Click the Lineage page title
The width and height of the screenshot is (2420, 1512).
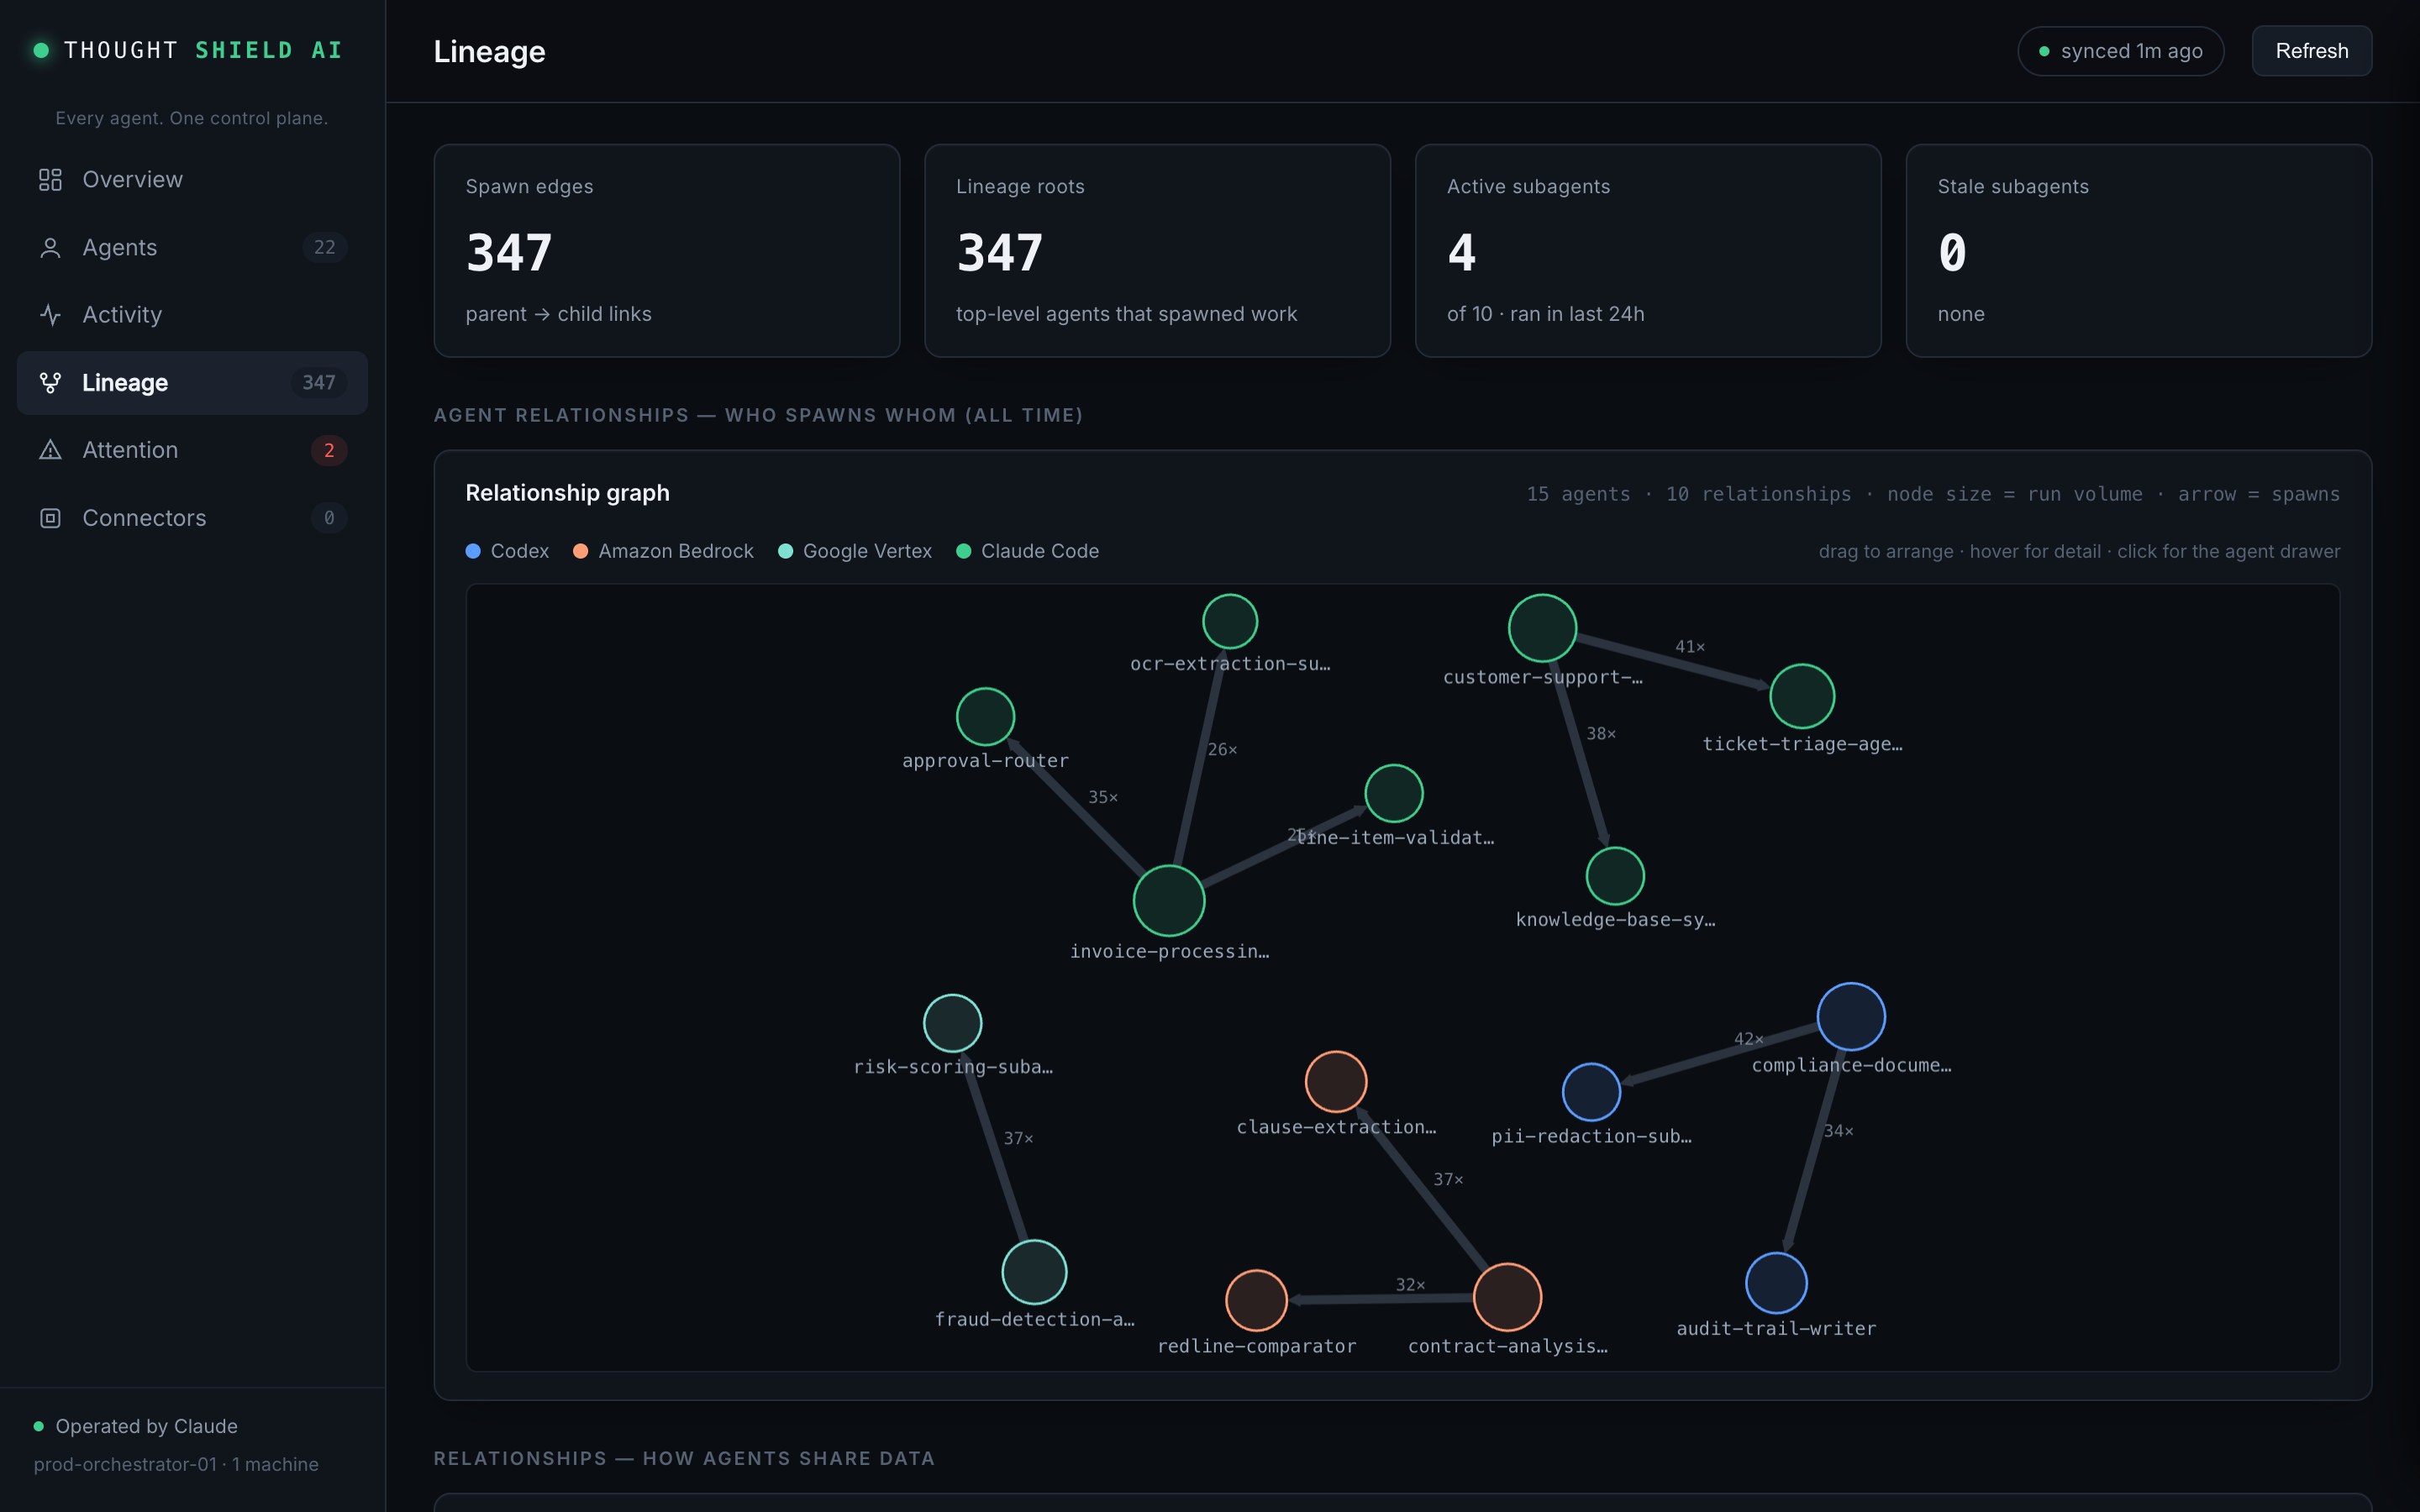[x=489, y=51]
